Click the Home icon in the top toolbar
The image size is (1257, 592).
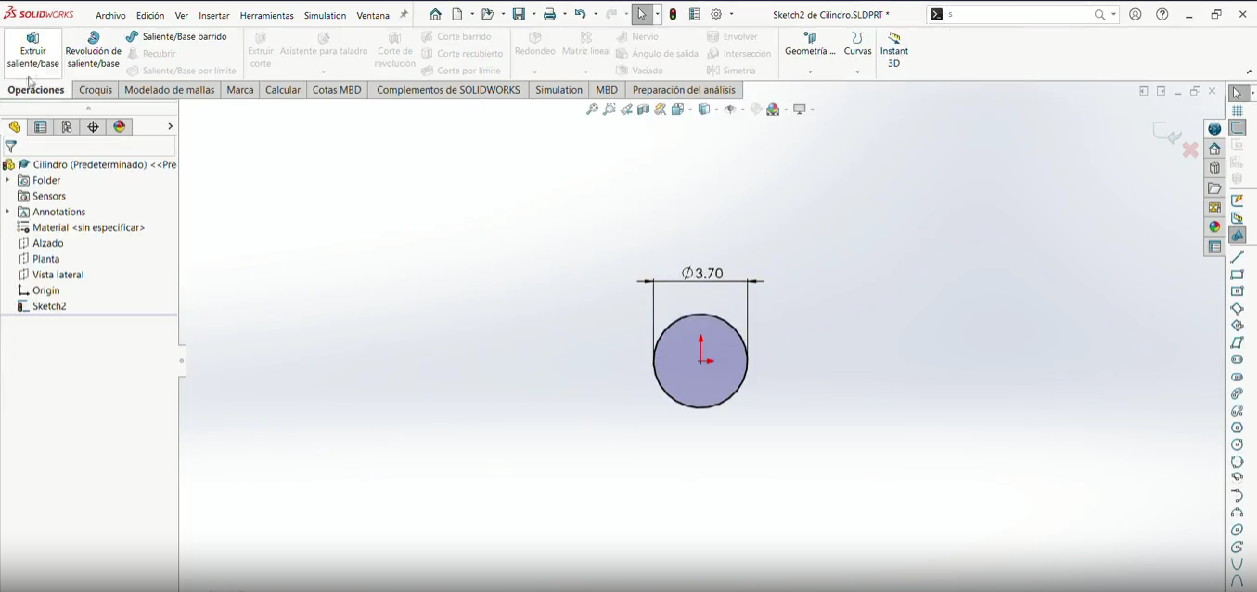(x=435, y=15)
